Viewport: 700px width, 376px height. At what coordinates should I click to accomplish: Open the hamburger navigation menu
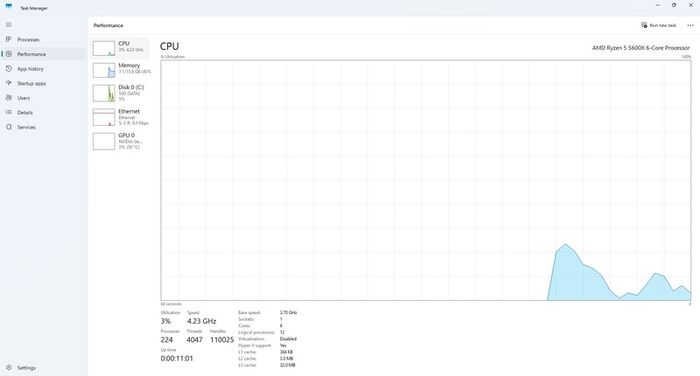(x=8, y=25)
